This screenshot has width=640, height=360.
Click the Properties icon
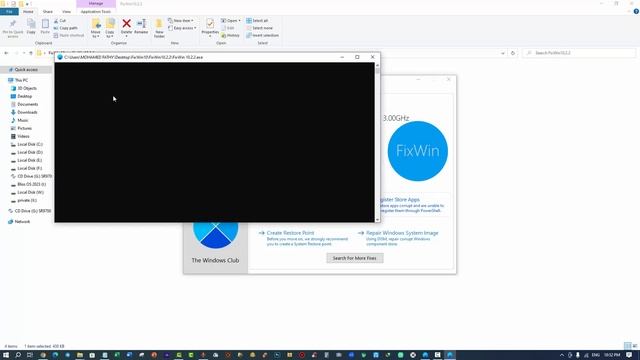pos(210,24)
